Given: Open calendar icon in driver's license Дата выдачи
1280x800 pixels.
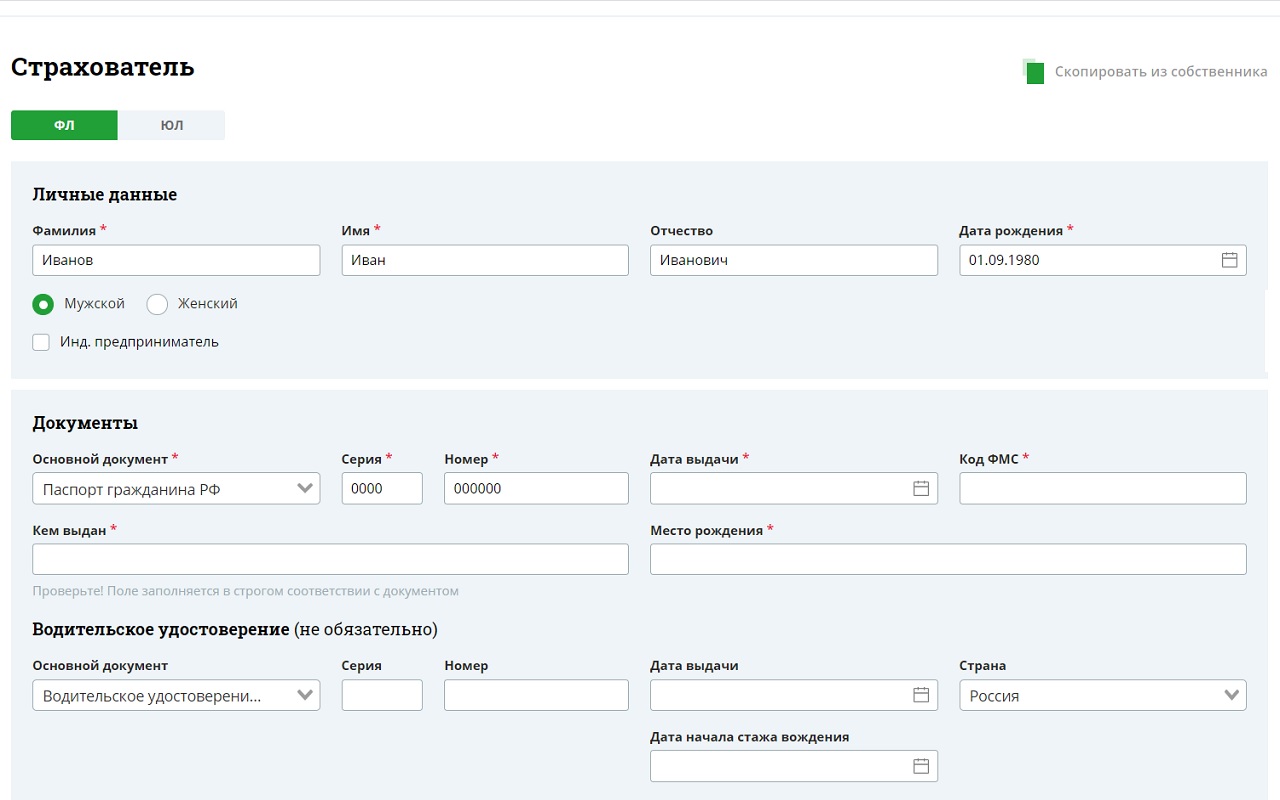Looking at the screenshot, I should click(921, 695).
